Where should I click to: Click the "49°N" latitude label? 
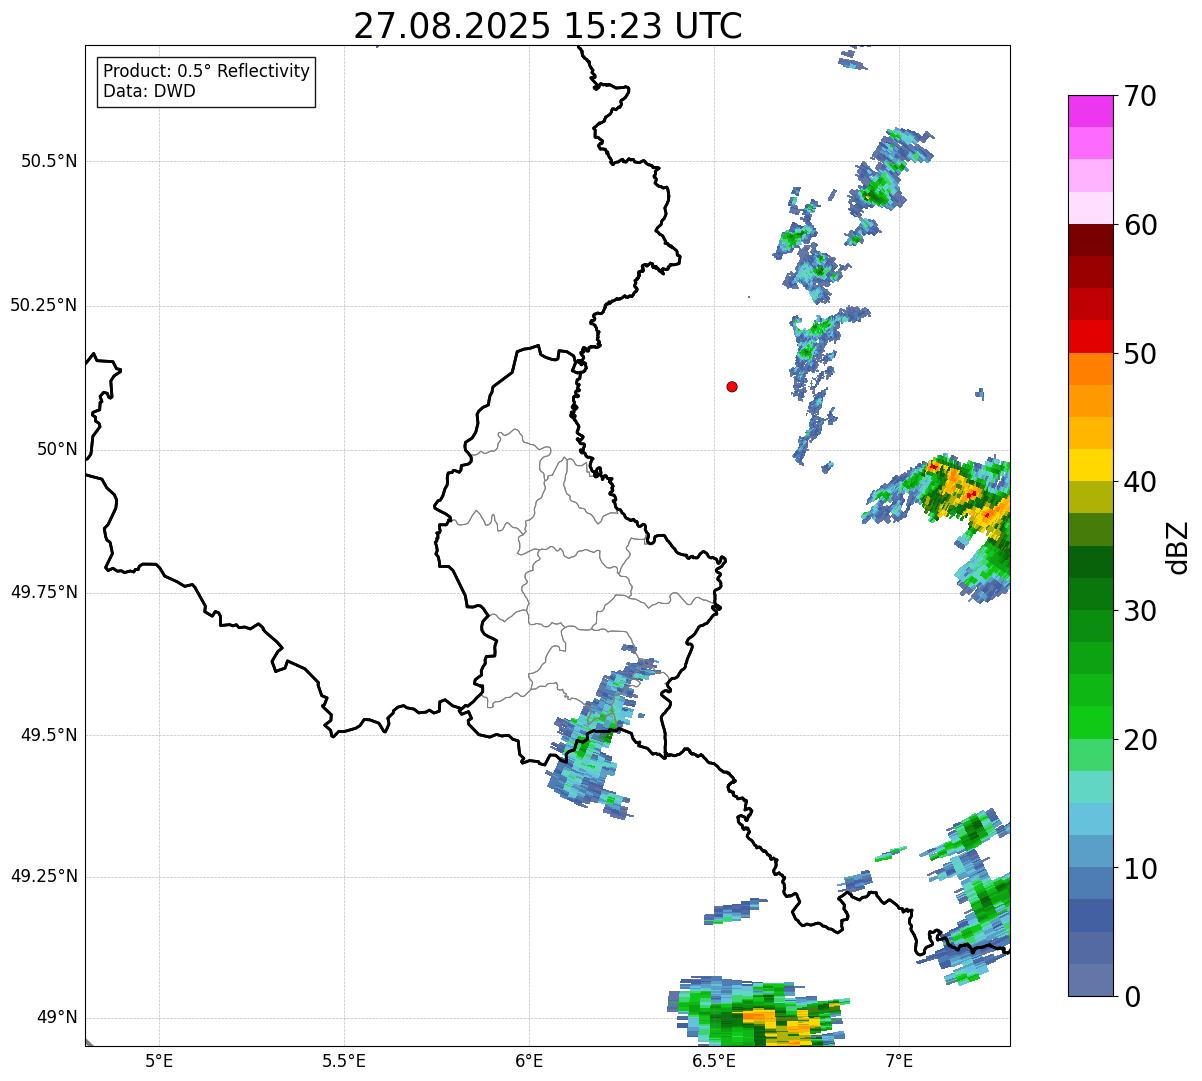coord(58,1018)
